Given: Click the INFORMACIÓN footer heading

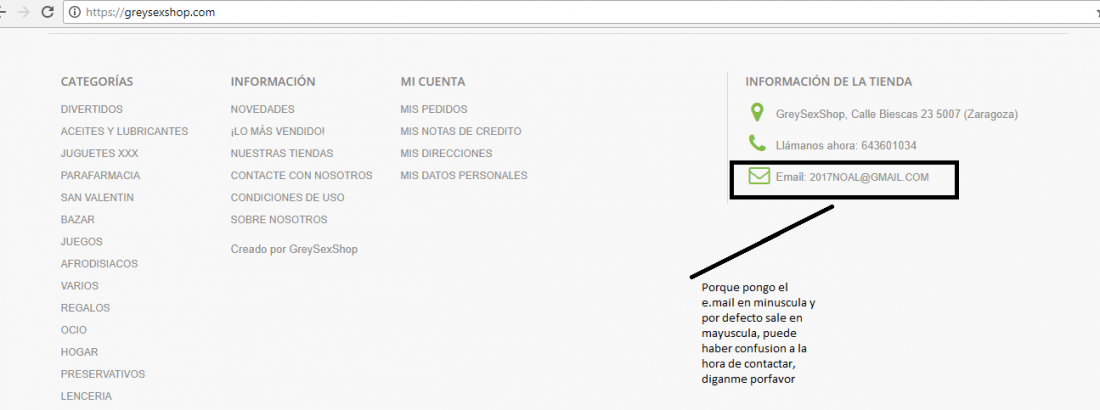Looking at the screenshot, I should 273,81.
